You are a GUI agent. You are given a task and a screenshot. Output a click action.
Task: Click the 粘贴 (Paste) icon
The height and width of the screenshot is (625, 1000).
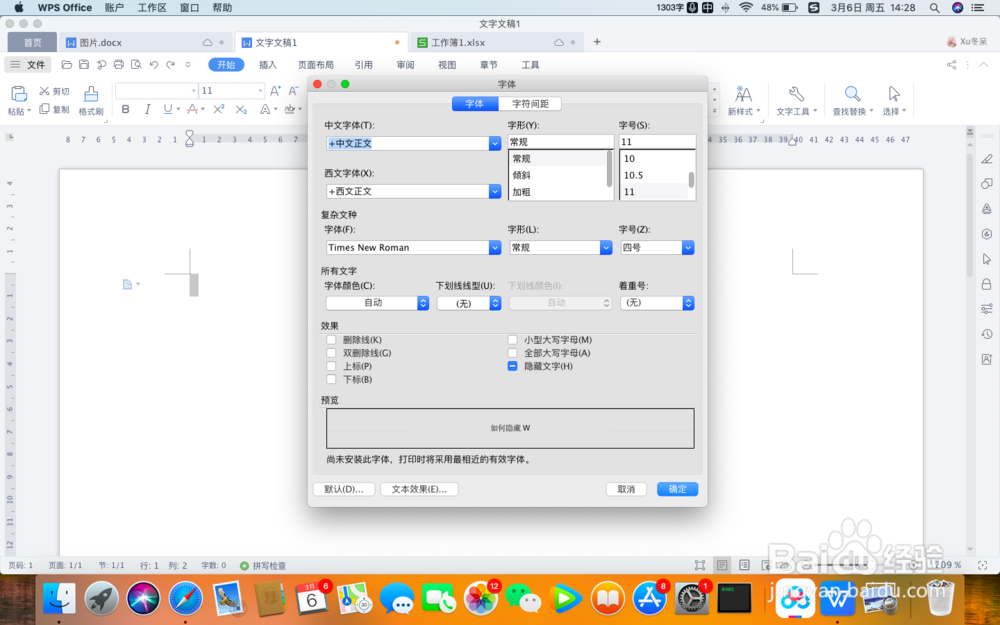[x=18, y=93]
